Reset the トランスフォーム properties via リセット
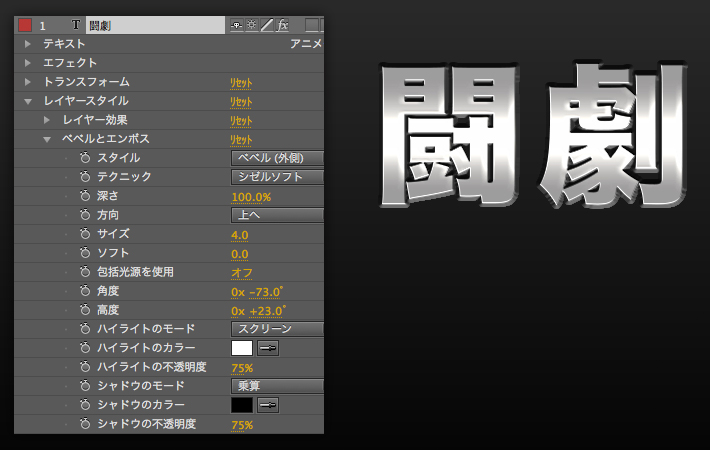The image size is (710, 450). pyautogui.click(x=241, y=82)
